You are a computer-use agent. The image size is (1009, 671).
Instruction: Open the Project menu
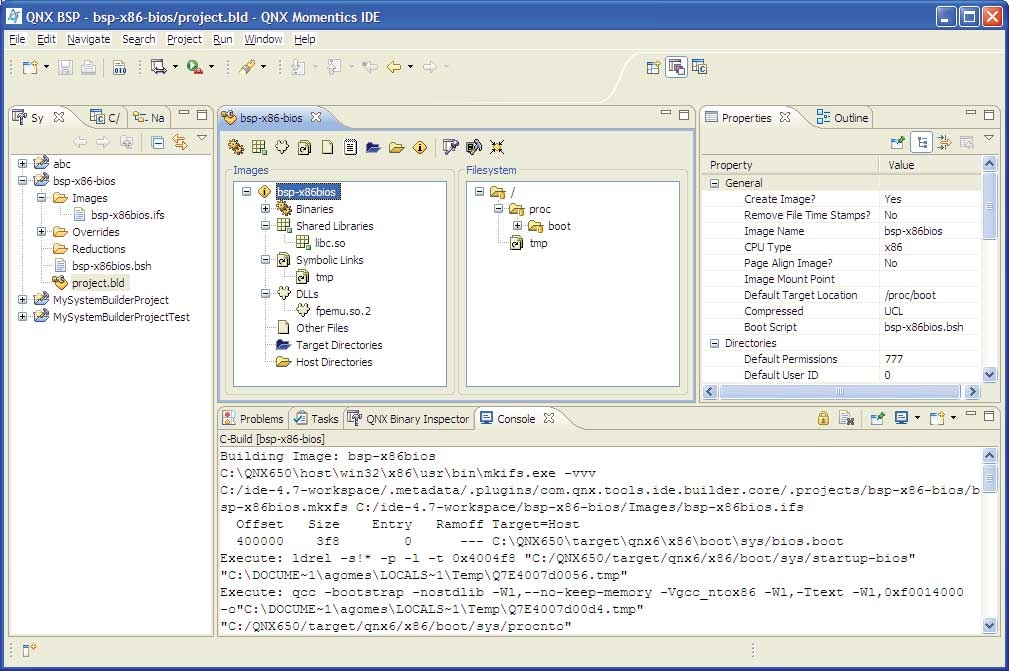184,39
